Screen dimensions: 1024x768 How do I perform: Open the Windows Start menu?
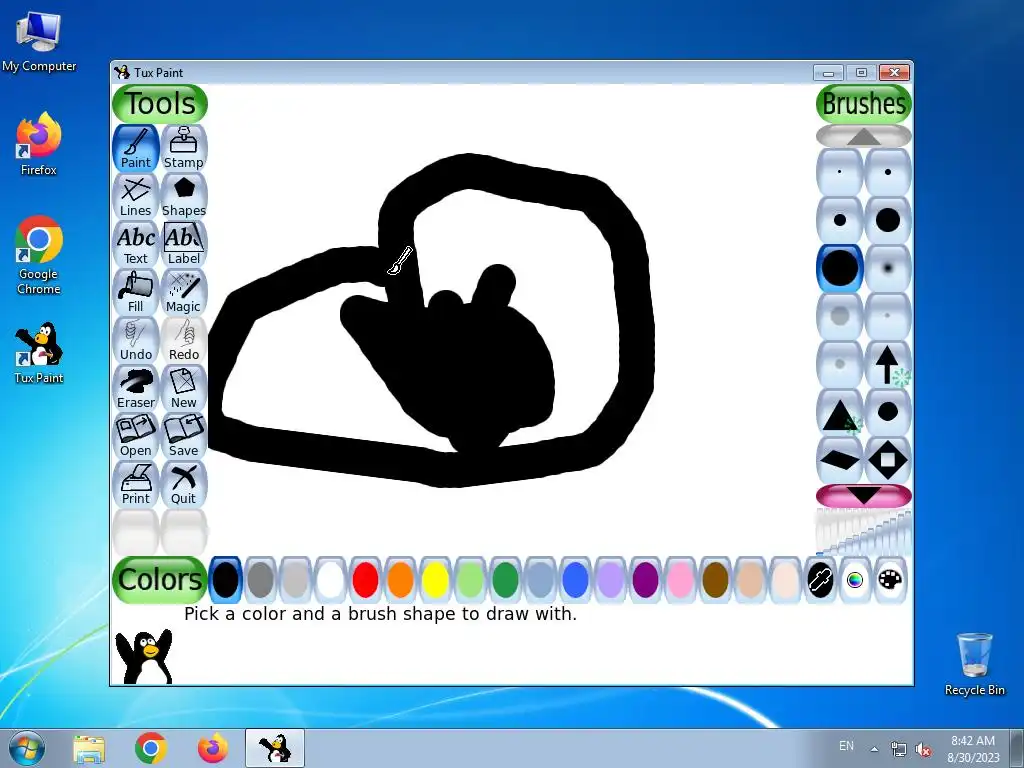pos(26,748)
